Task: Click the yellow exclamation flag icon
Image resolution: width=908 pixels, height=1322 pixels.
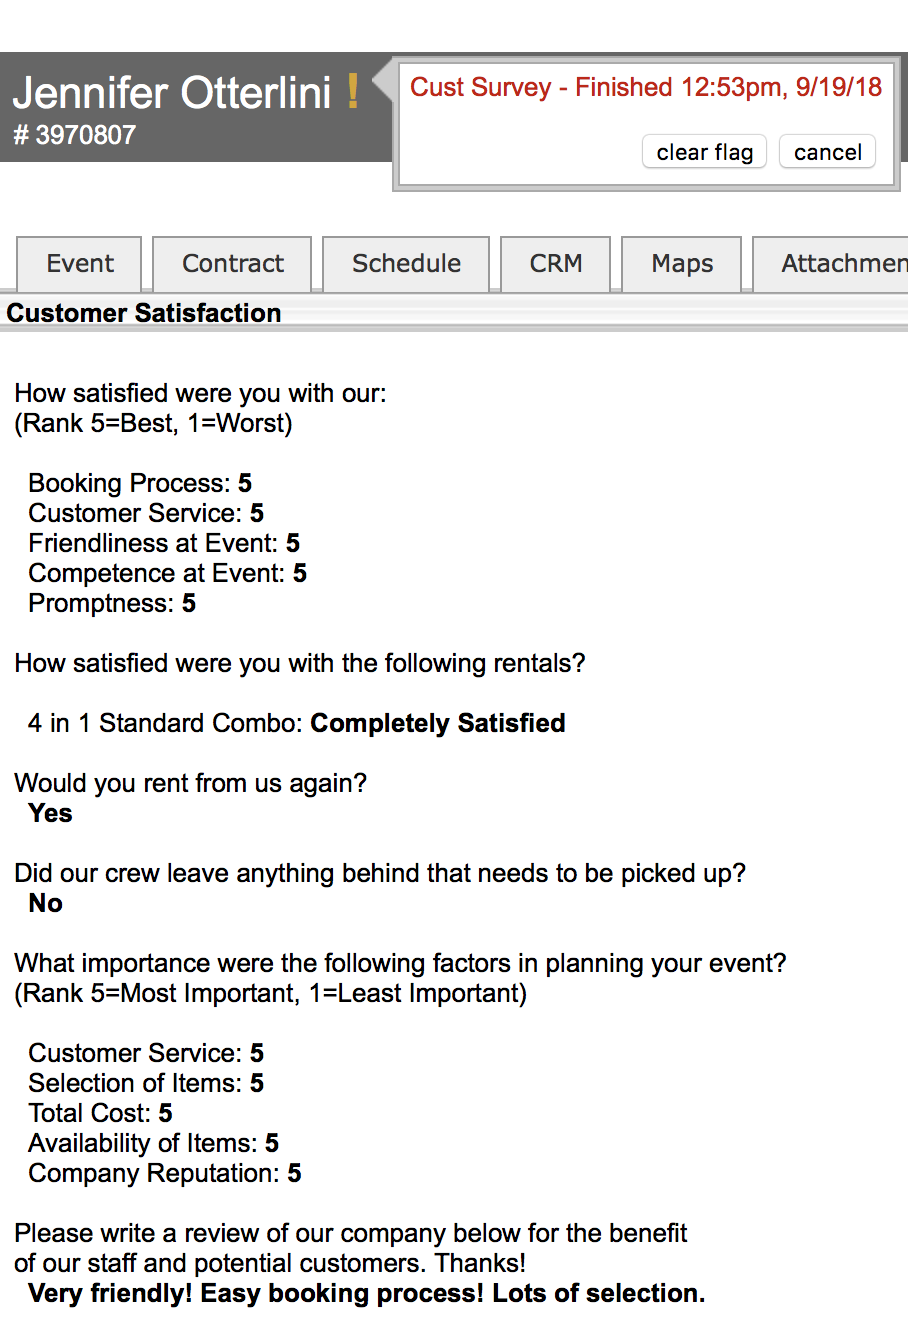Action: [353, 92]
